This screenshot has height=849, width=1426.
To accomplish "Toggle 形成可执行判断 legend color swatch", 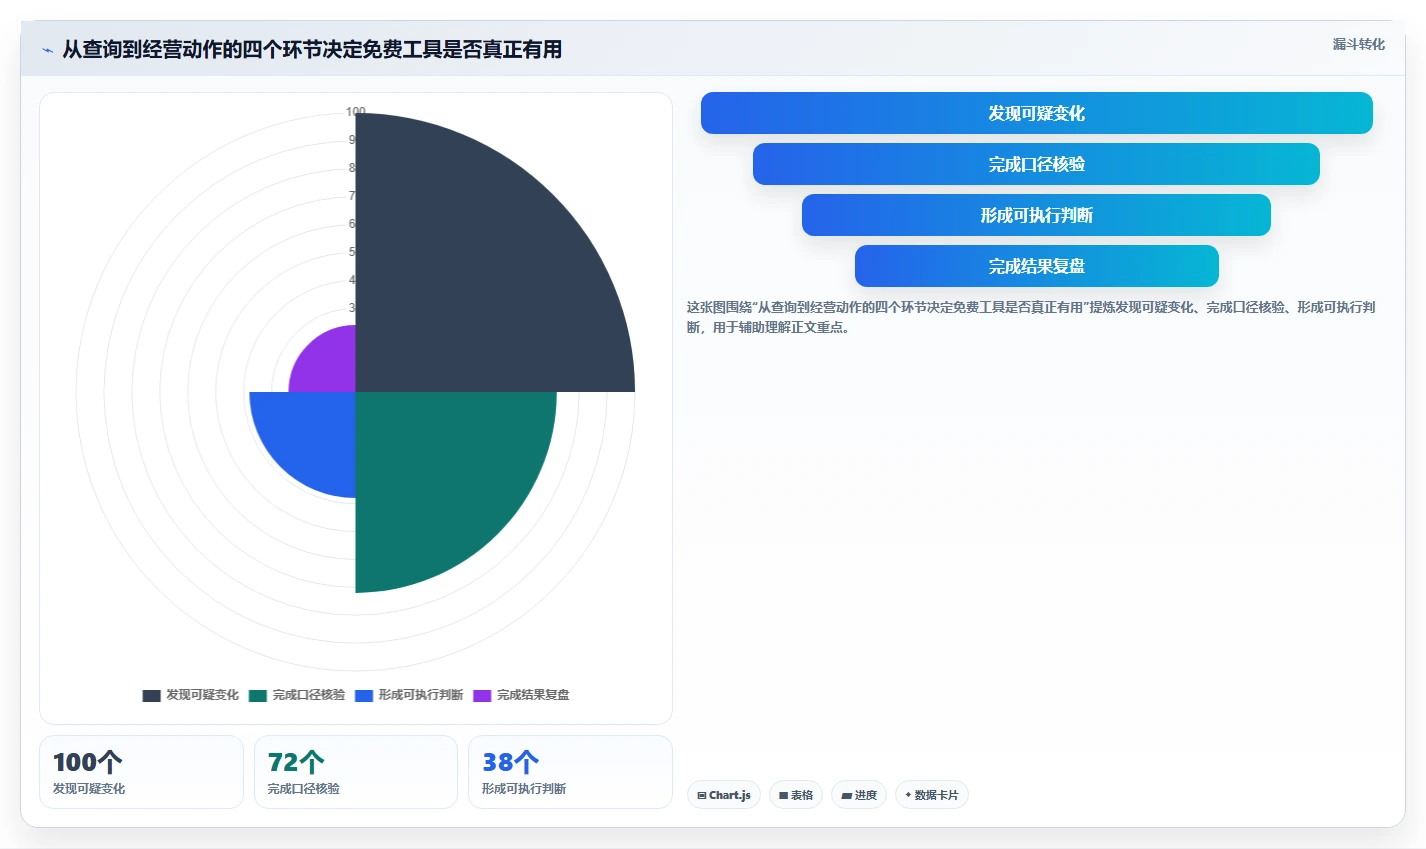I will [364, 695].
